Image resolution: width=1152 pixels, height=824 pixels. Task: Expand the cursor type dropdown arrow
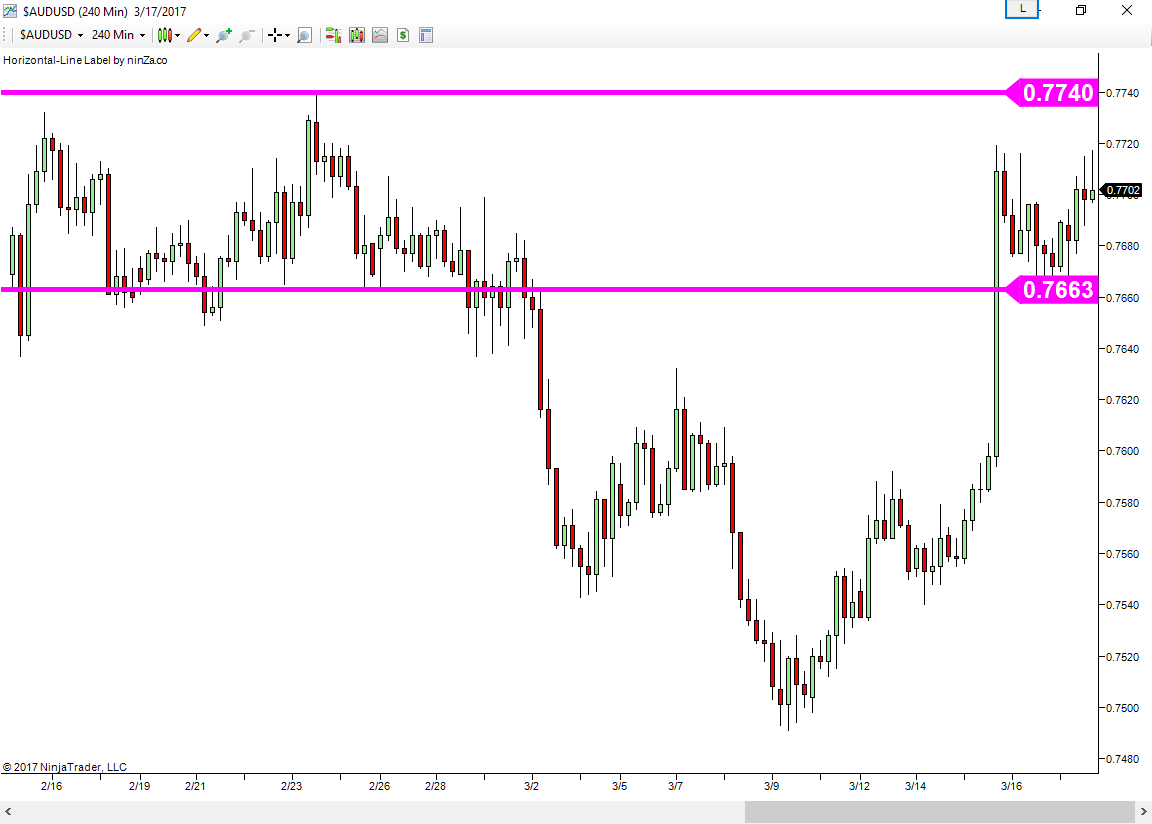coord(287,35)
